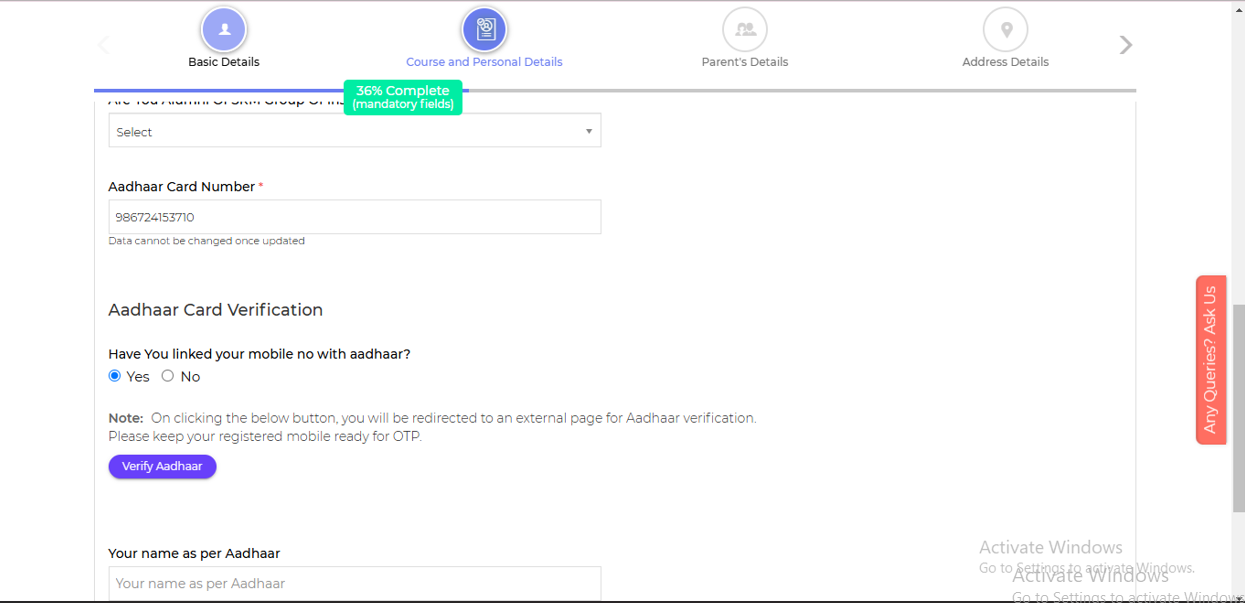Screen dimensions: 1245x603
Task: Open the Address Details text label
Action: (1005, 62)
